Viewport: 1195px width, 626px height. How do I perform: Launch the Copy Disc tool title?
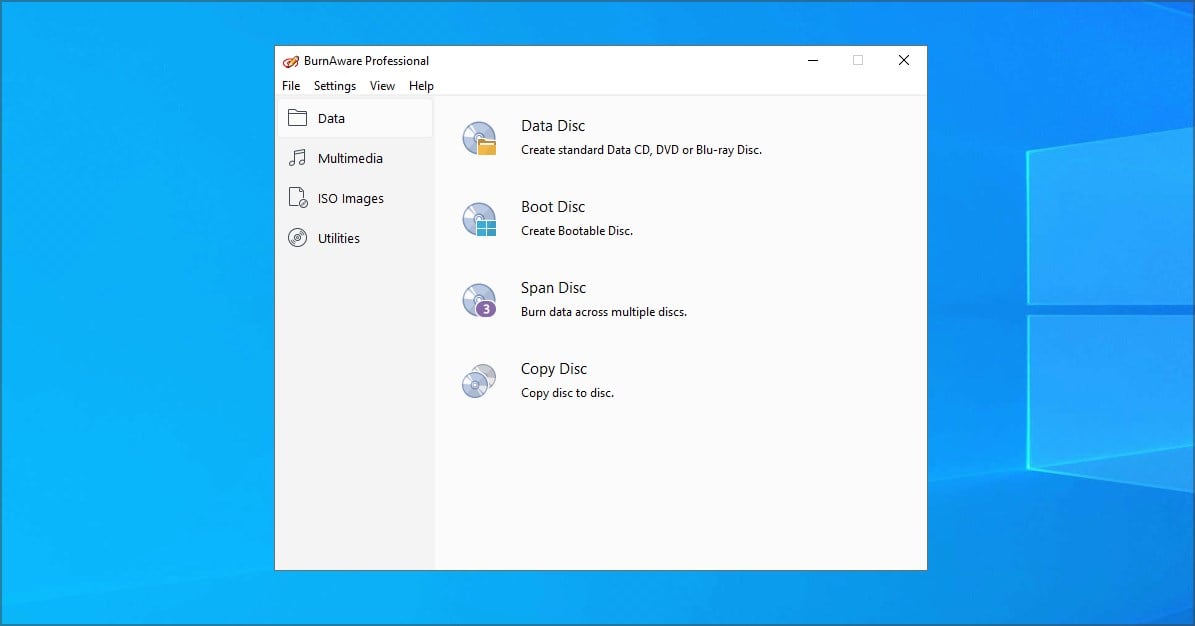pos(554,369)
